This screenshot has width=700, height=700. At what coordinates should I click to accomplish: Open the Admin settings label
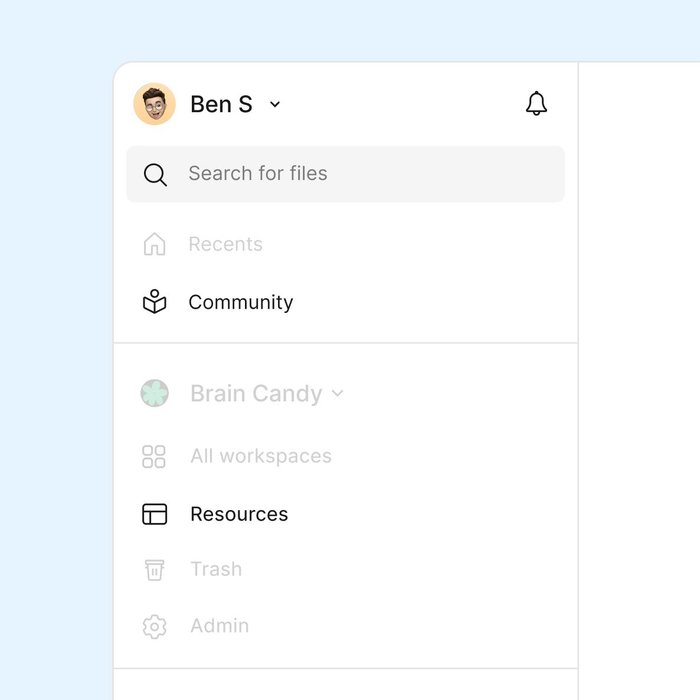[219, 627]
